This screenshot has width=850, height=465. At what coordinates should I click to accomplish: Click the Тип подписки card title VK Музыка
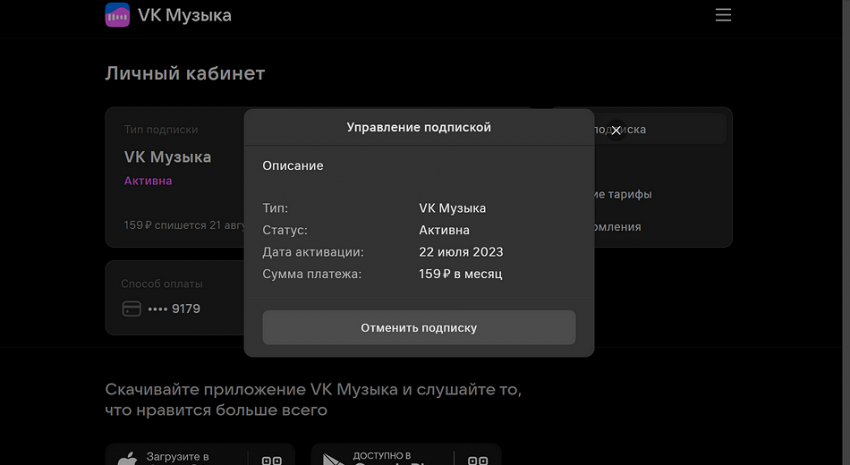pos(167,157)
